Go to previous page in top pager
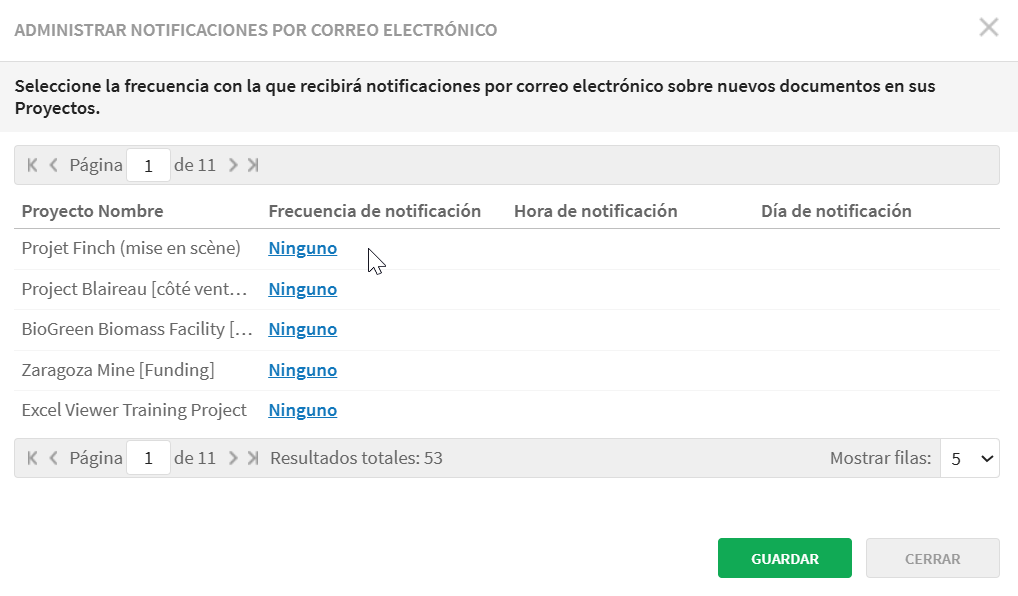 (54, 165)
